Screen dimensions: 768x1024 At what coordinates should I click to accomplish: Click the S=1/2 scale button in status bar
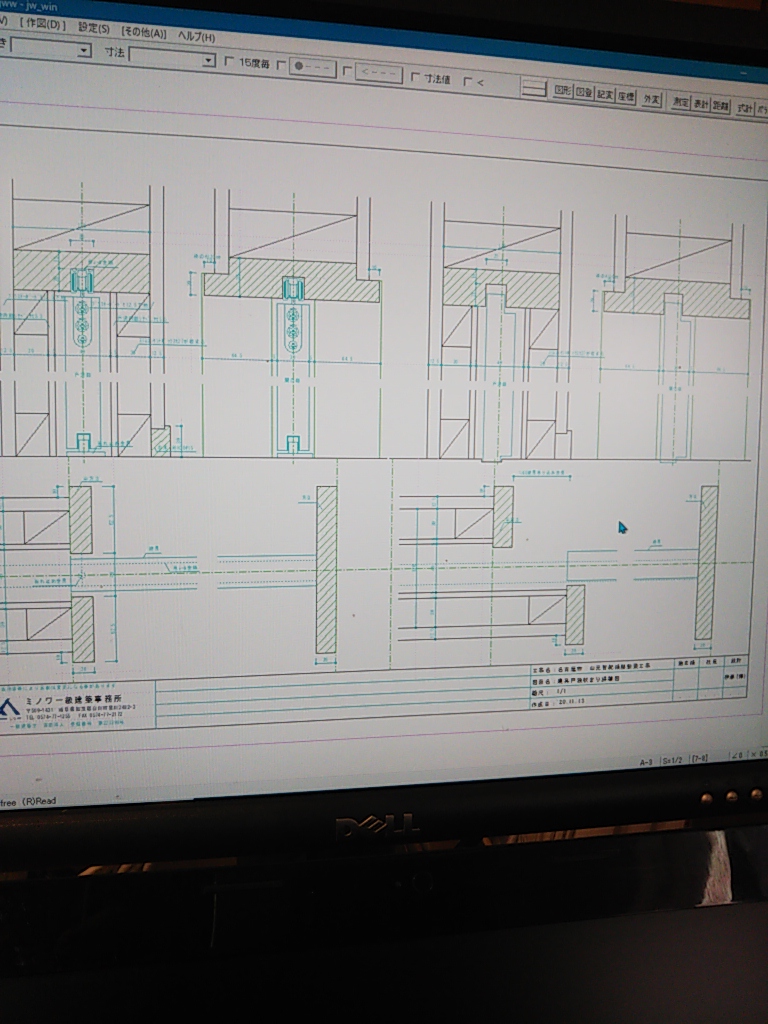pyautogui.click(x=671, y=761)
